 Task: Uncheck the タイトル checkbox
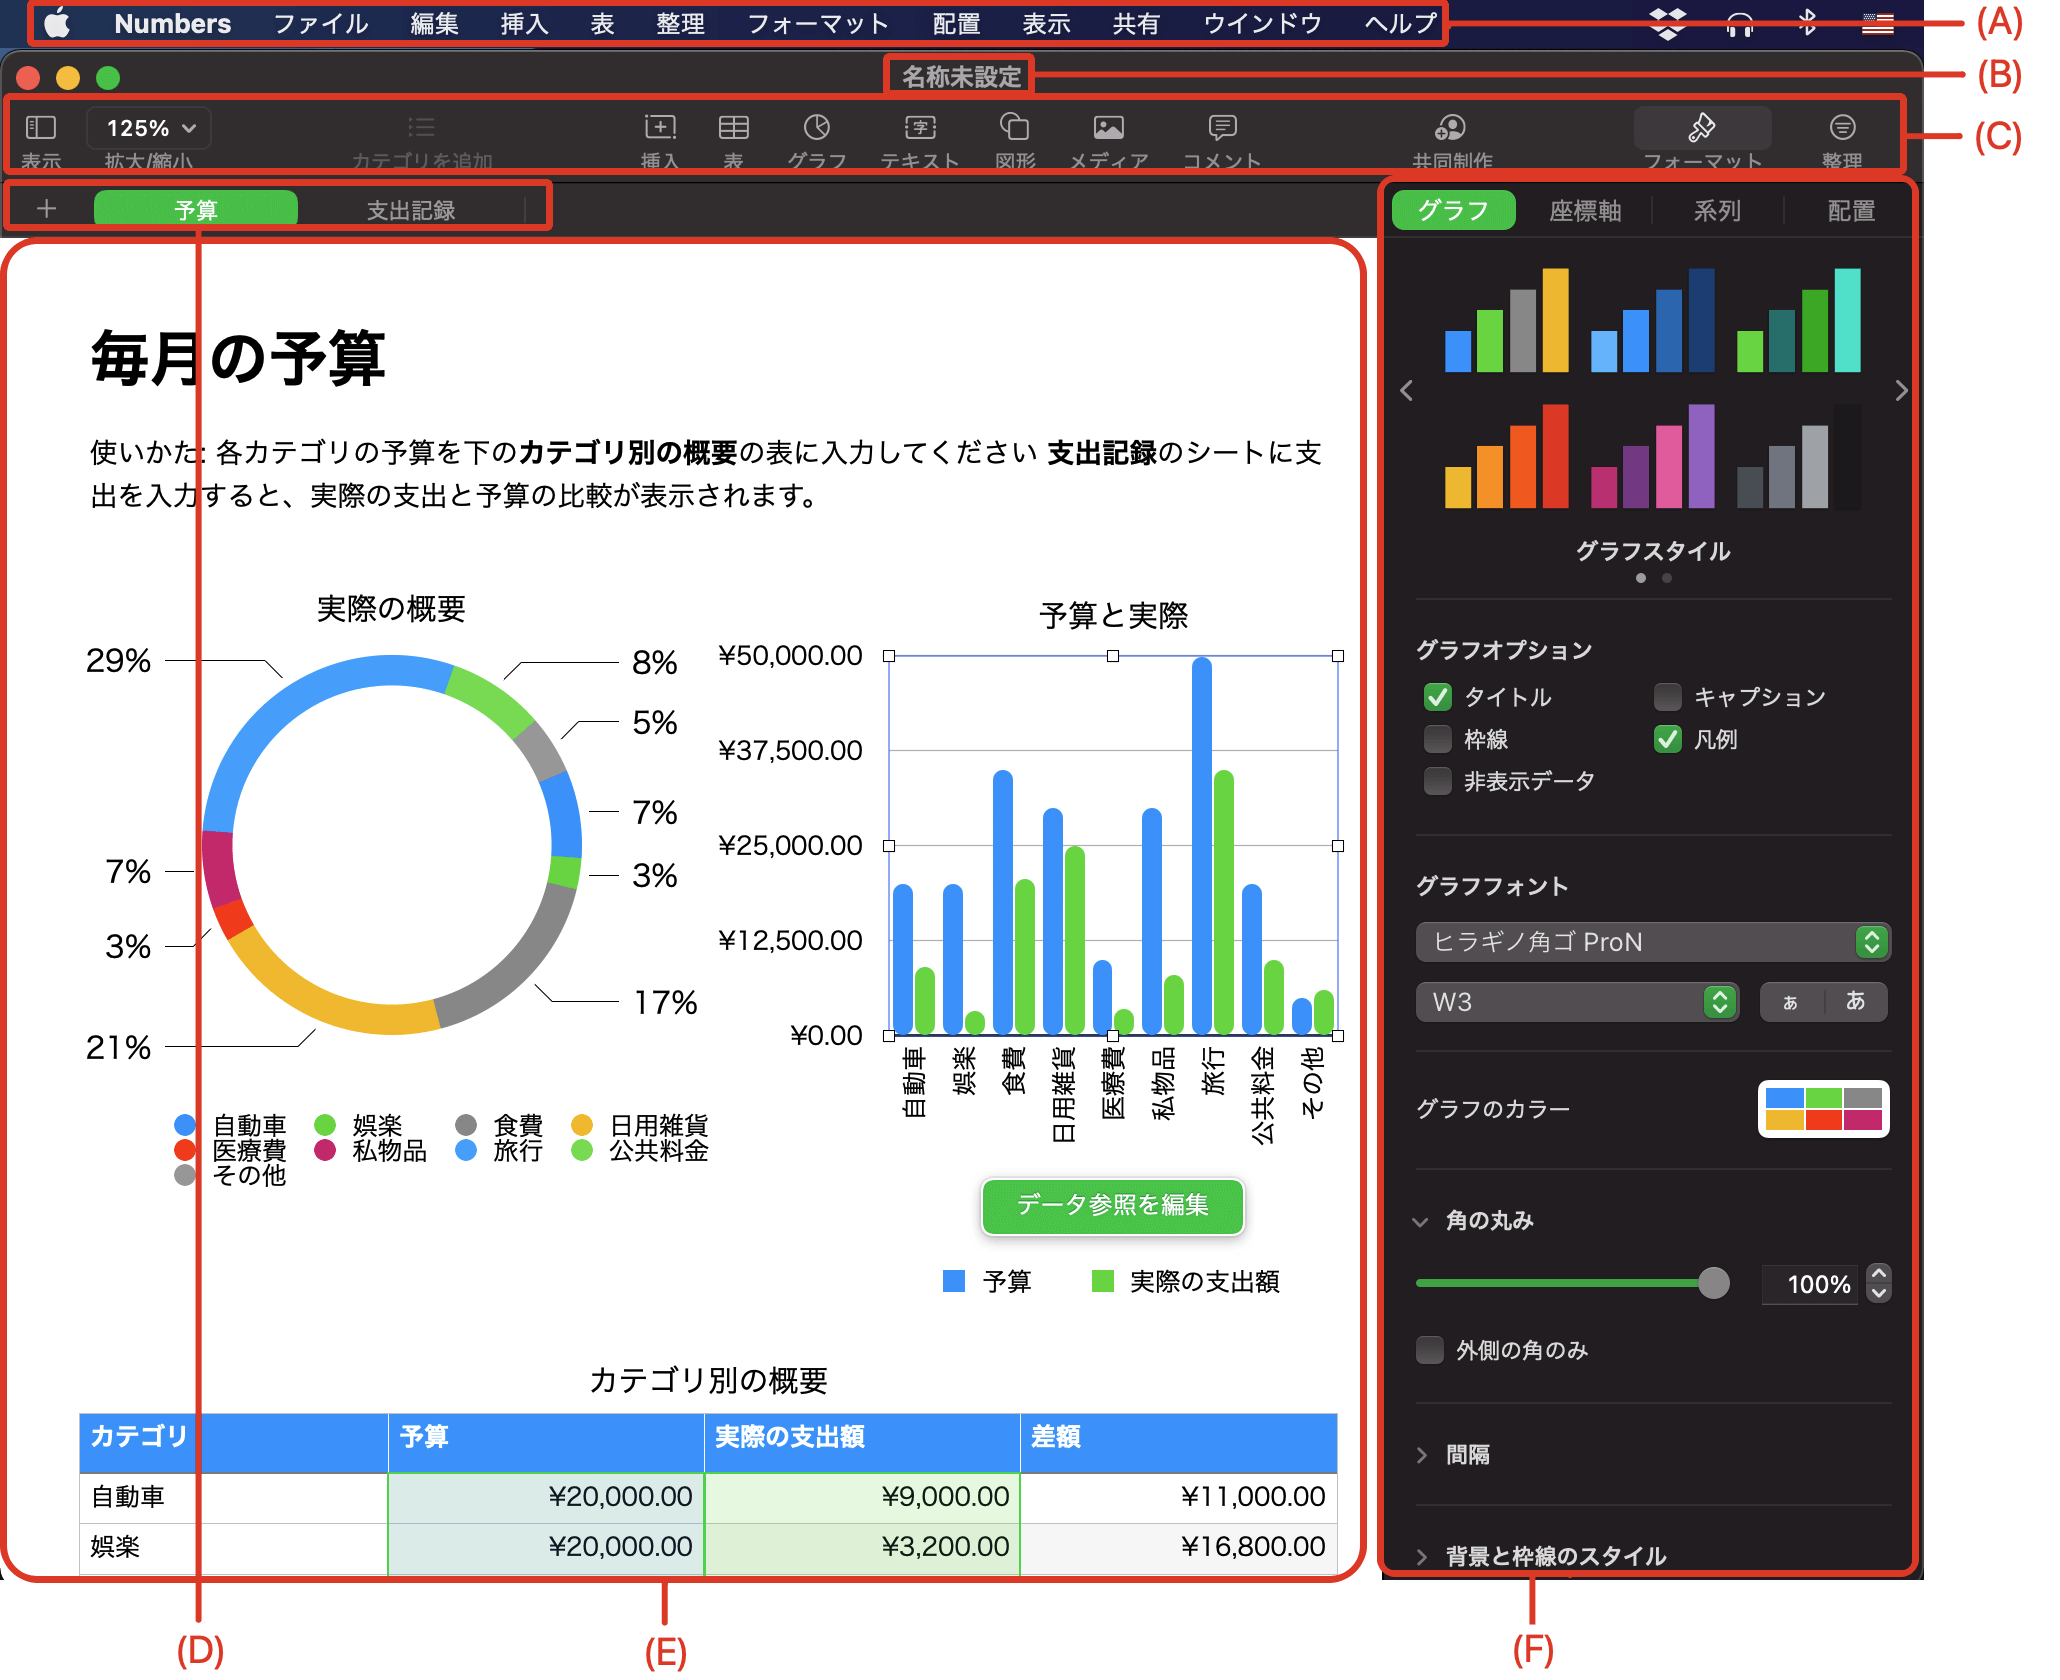[1437, 697]
